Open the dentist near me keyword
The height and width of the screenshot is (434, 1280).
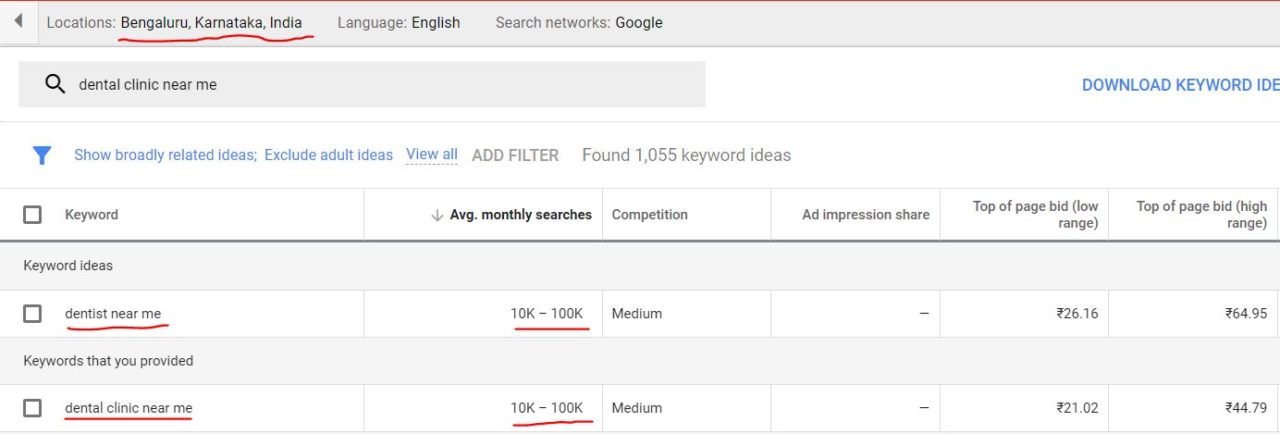tap(113, 313)
